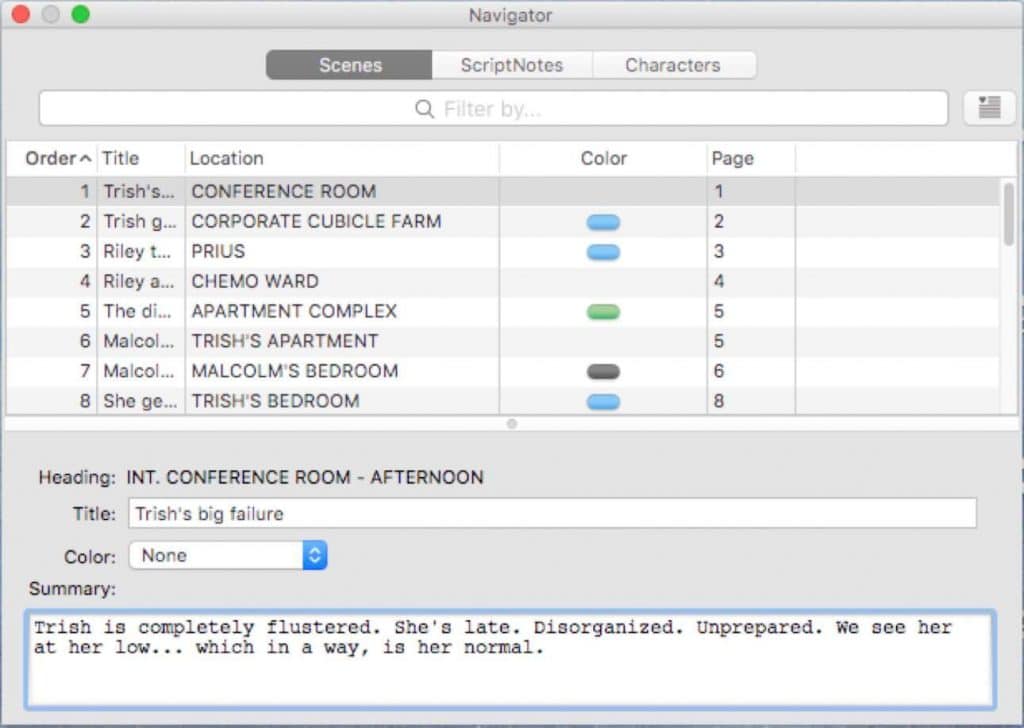Click the magnifying glass search icon
The height and width of the screenshot is (728, 1024).
pyautogui.click(x=424, y=108)
